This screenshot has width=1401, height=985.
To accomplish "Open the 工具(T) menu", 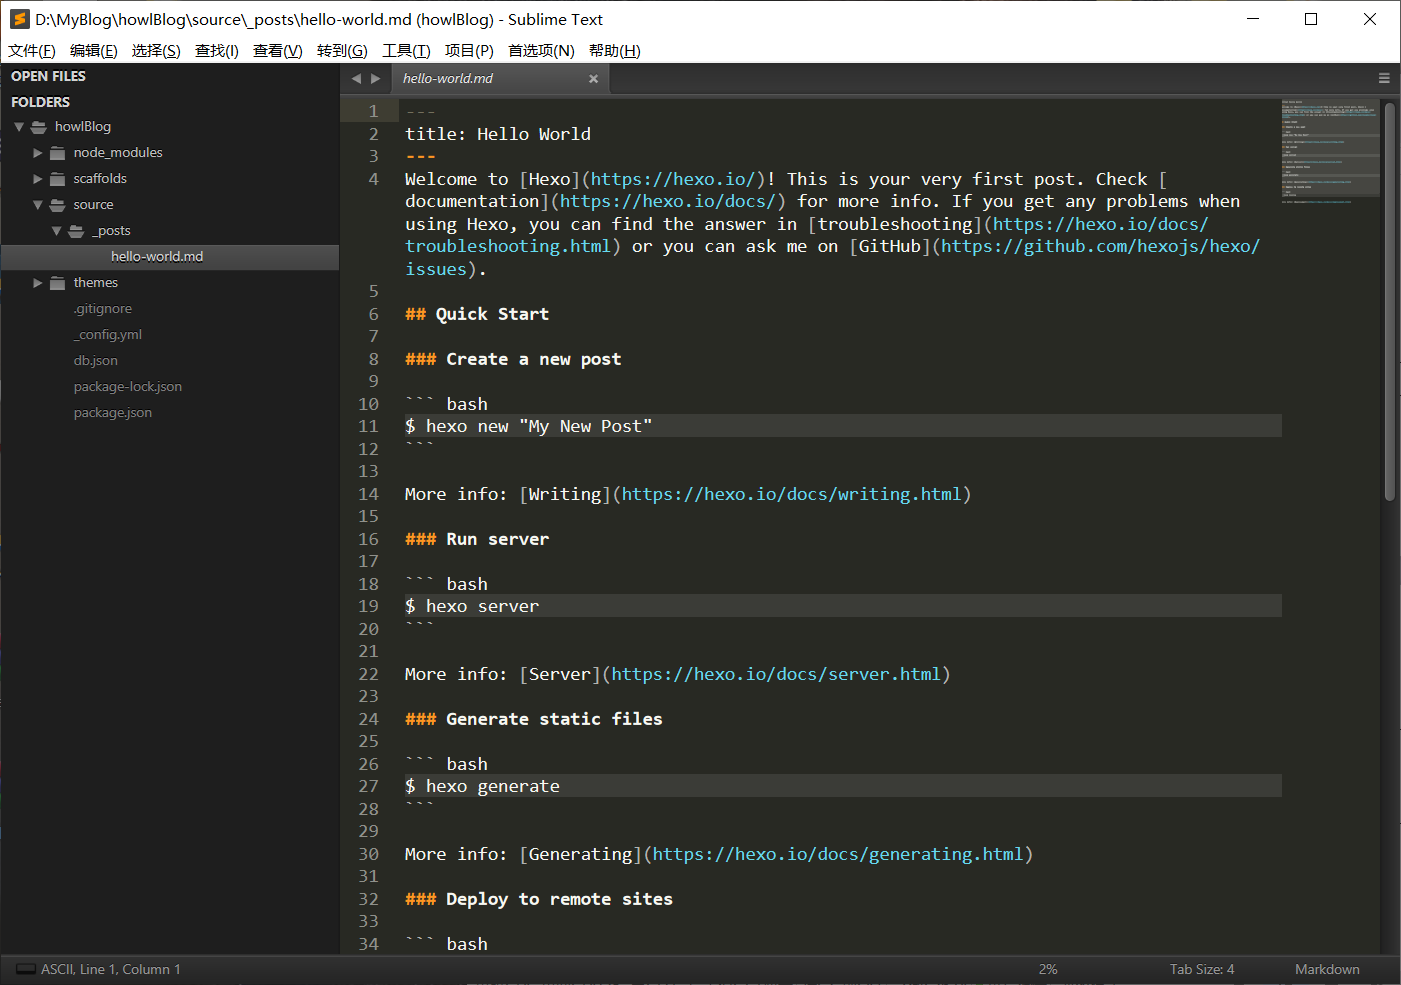I will pos(406,51).
